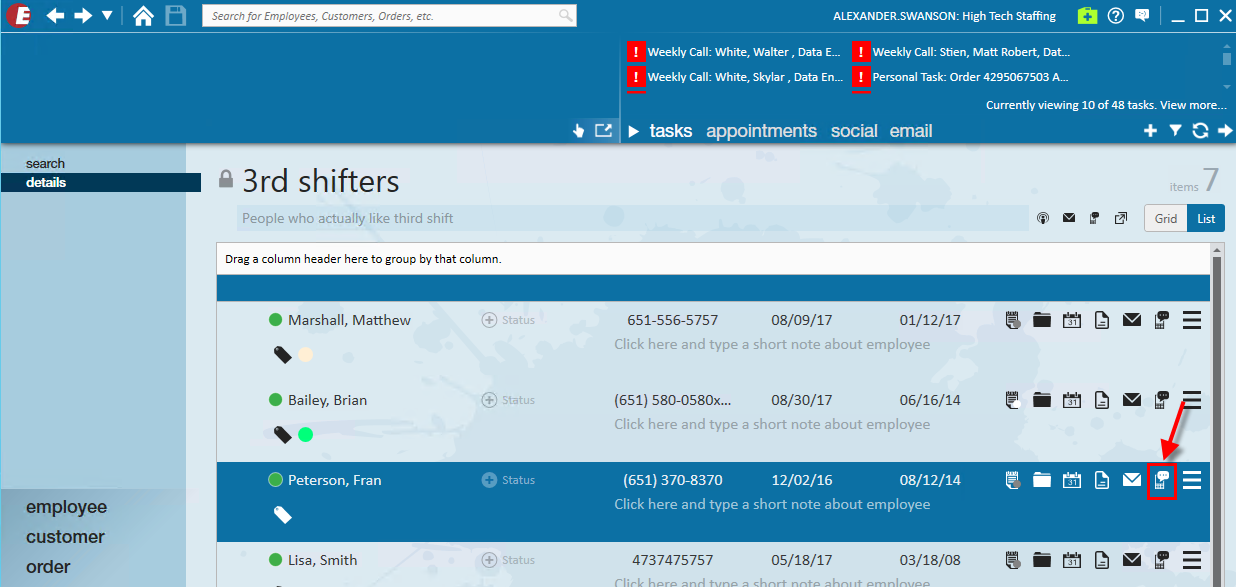Open Bailey, Brian's message log notepad icon
Viewport: 1236px width, 587px height.
pyautogui.click(x=1013, y=400)
